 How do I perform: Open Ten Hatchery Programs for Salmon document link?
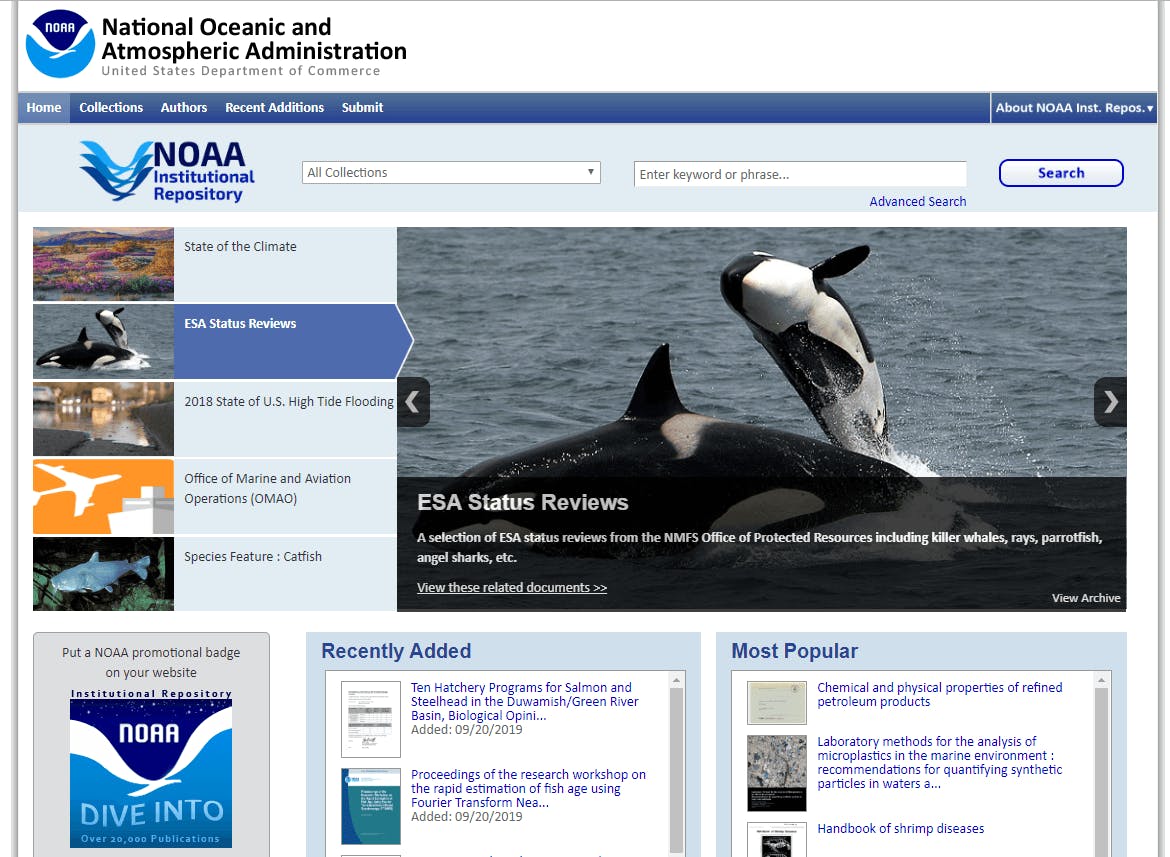point(525,701)
